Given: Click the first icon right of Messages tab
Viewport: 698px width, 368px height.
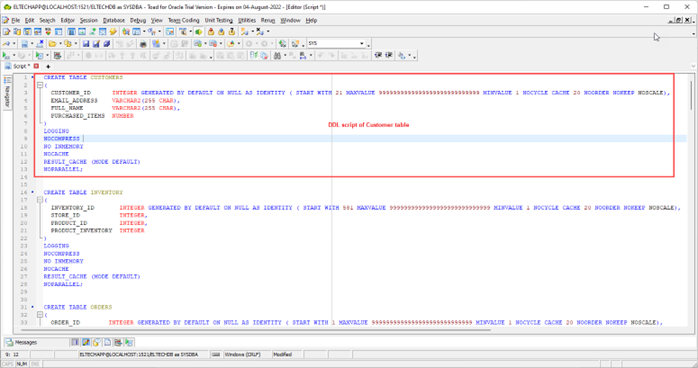Looking at the screenshot, I should pyautogui.click(x=75, y=342).
